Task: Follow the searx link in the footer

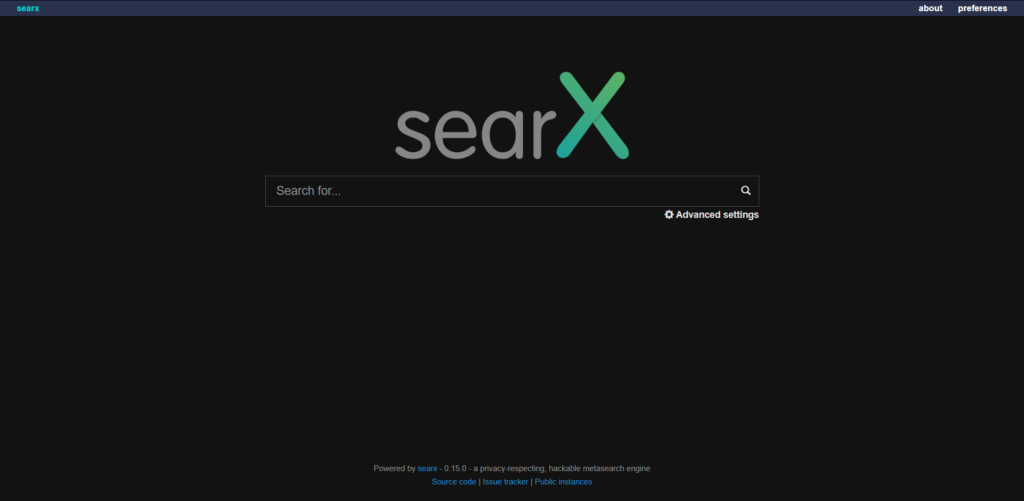Action: click(427, 468)
